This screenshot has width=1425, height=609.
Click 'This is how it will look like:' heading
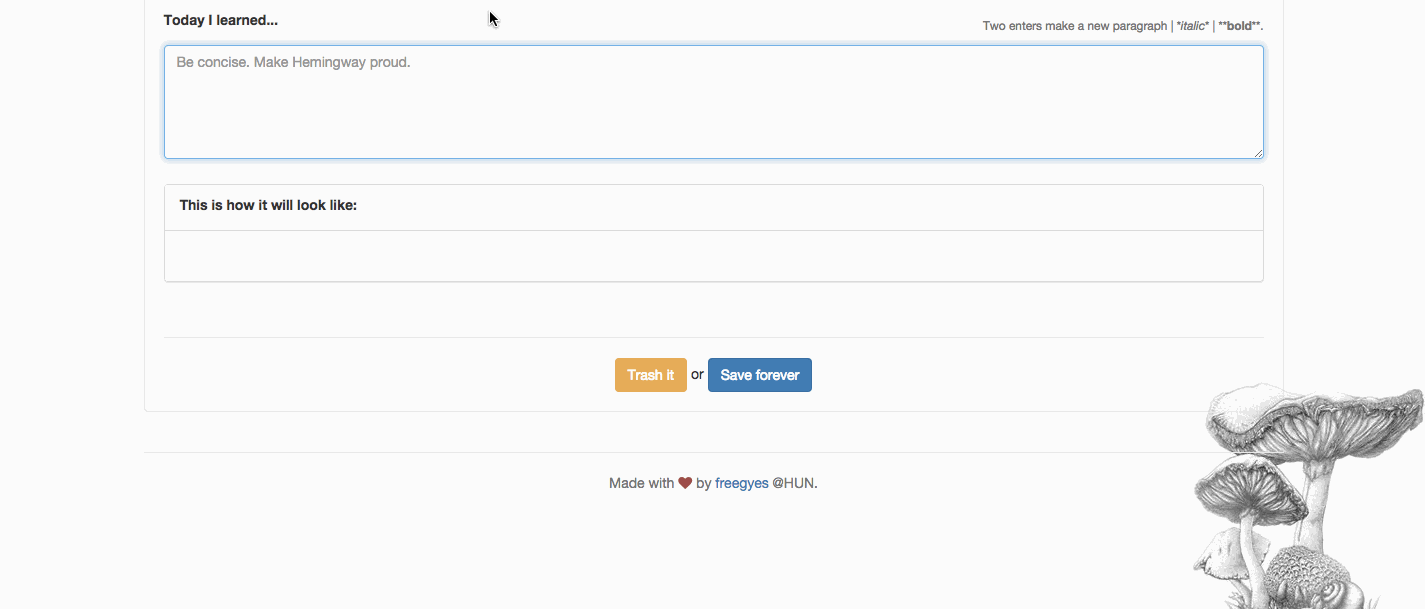coord(268,205)
